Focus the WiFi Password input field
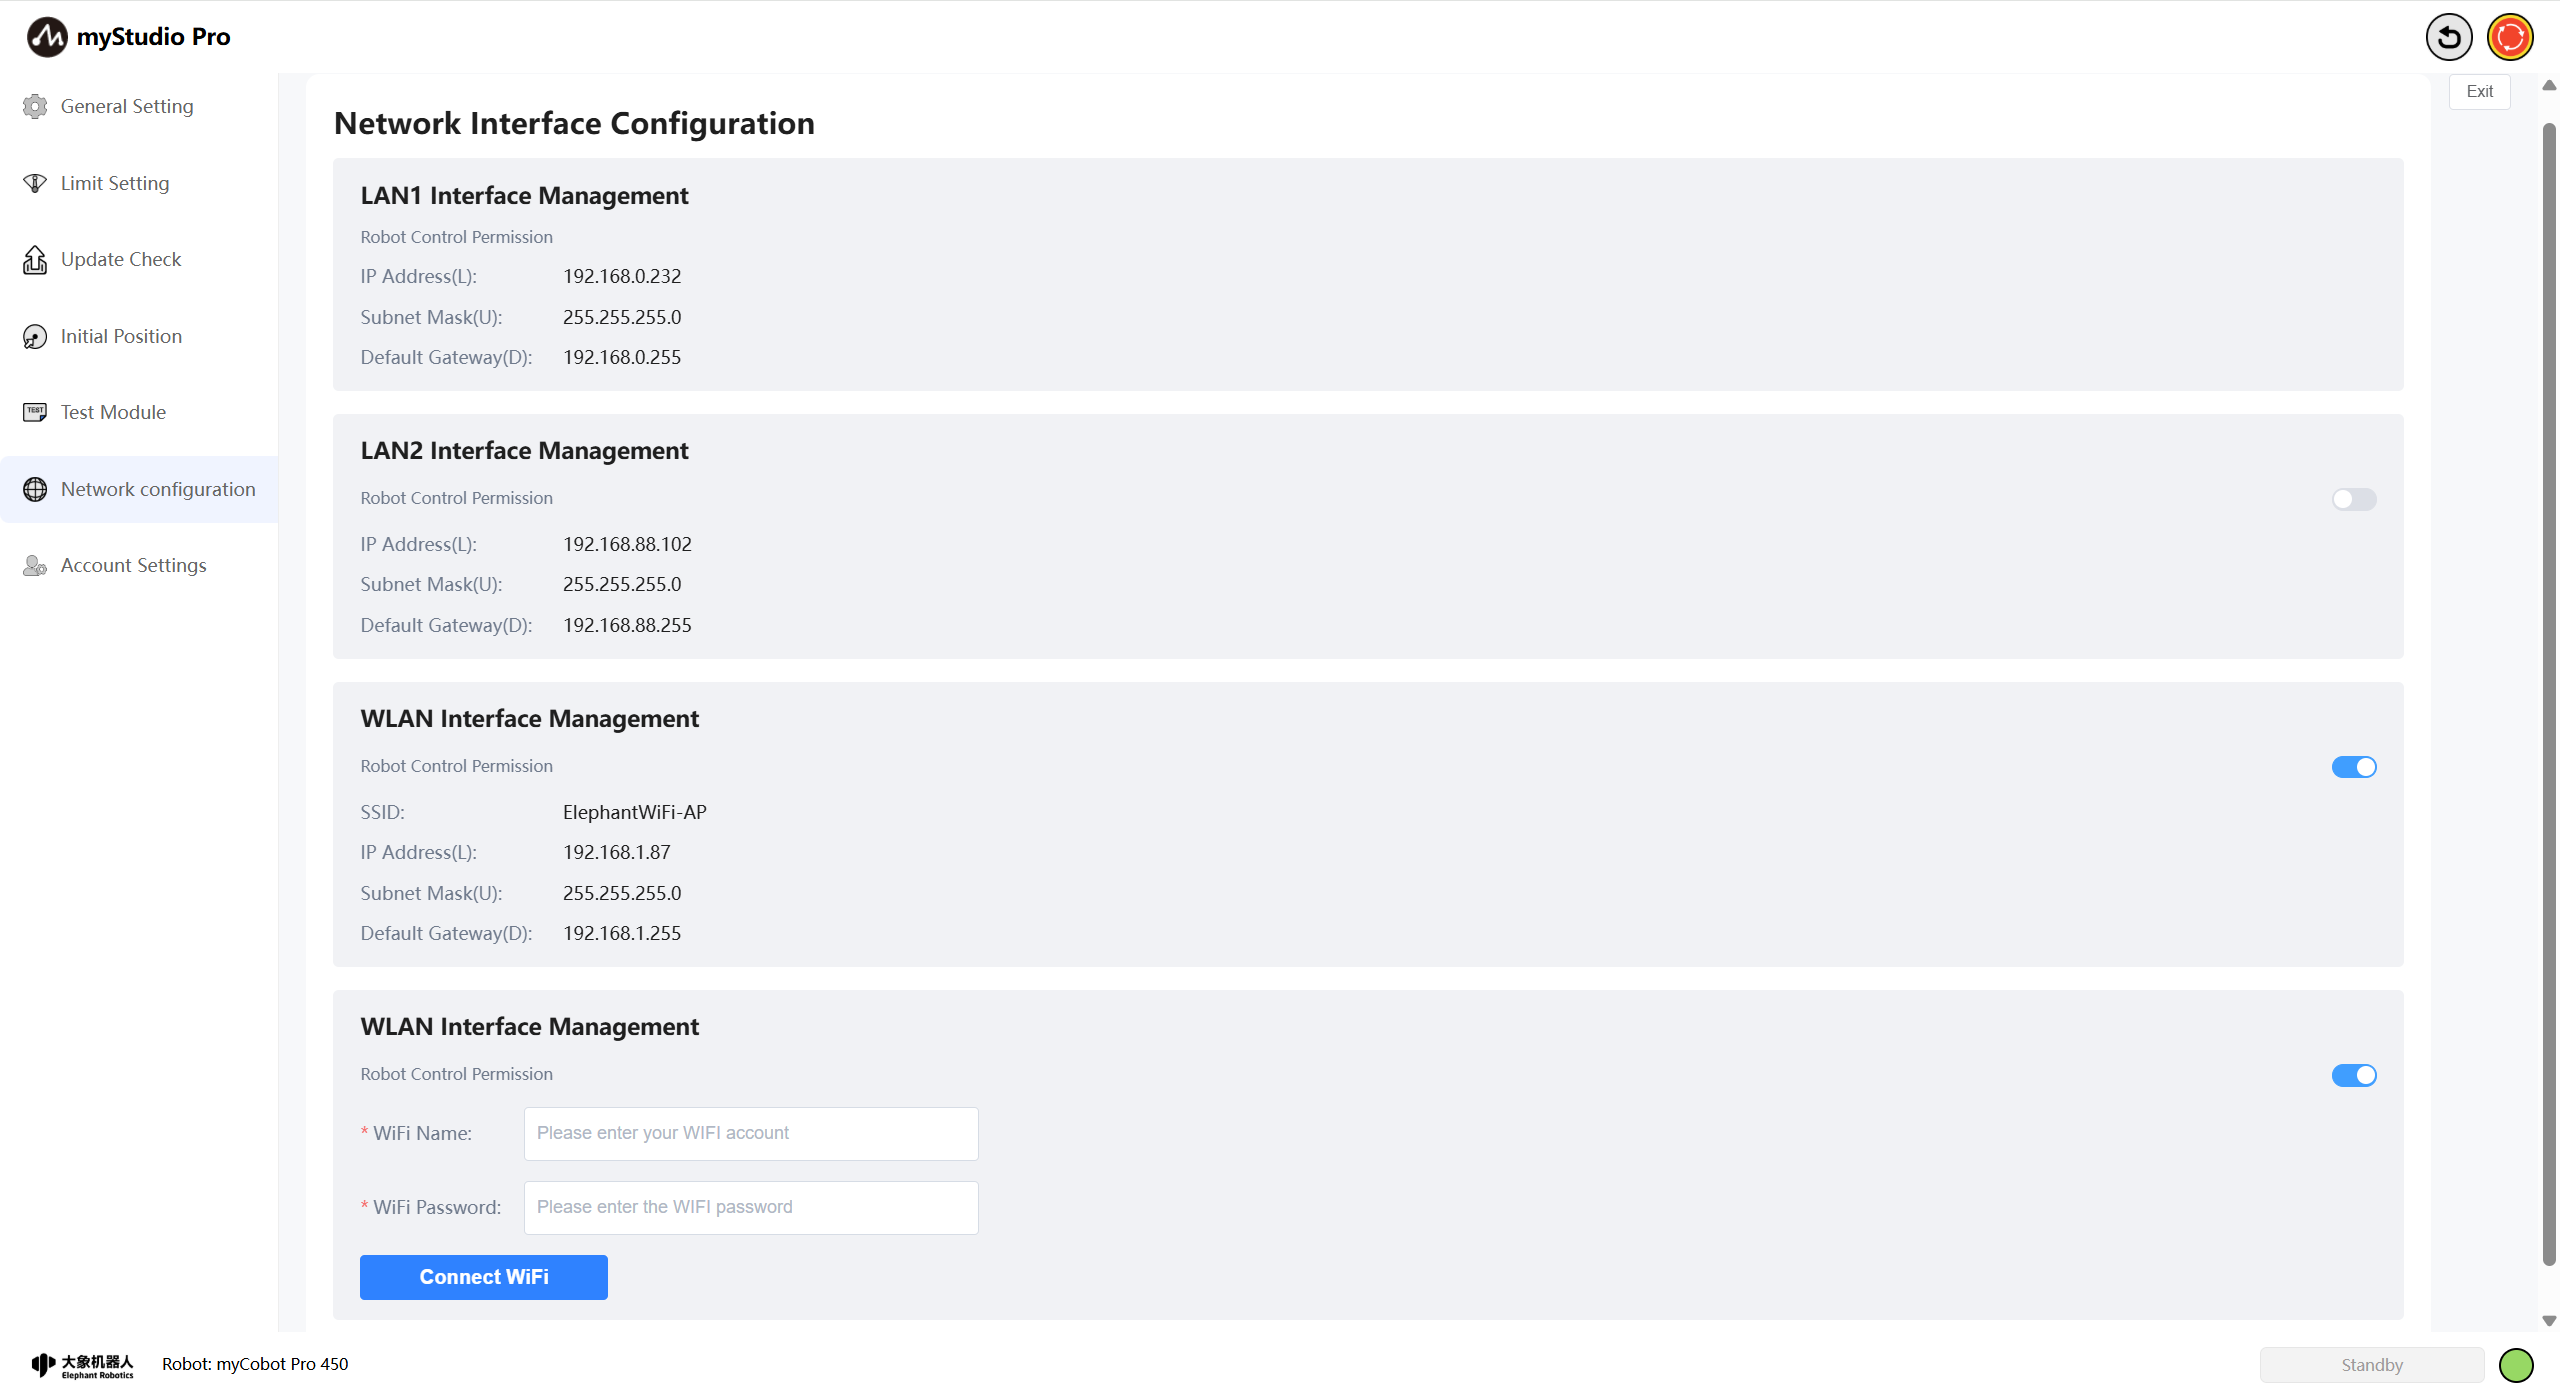This screenshot has width=2560, height=1398. tap(751, 1208)
